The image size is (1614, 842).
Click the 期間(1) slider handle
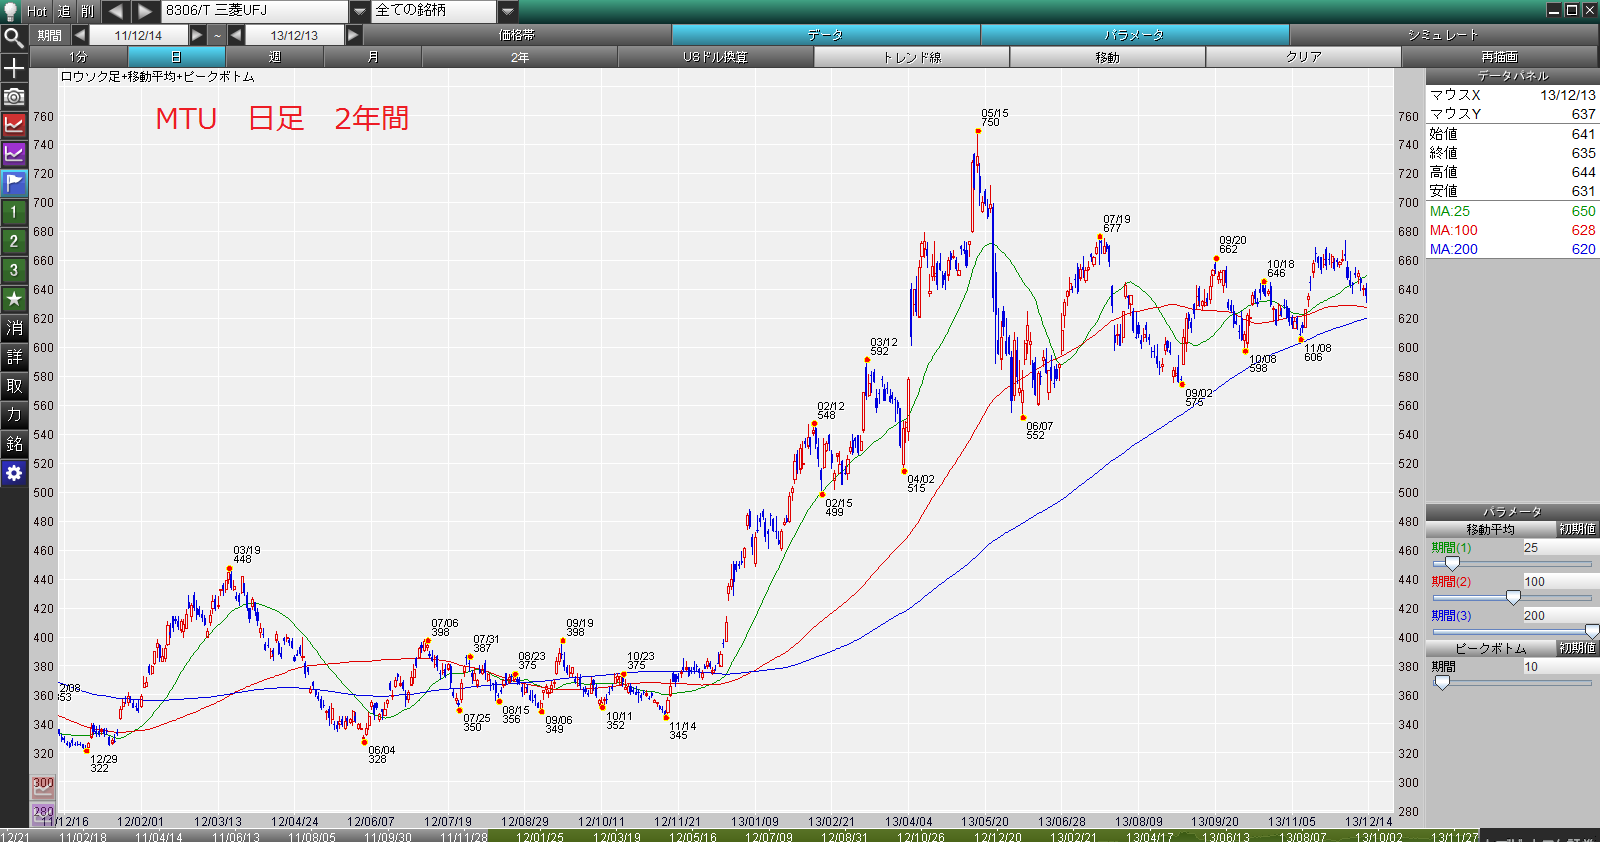[1452, 564]
